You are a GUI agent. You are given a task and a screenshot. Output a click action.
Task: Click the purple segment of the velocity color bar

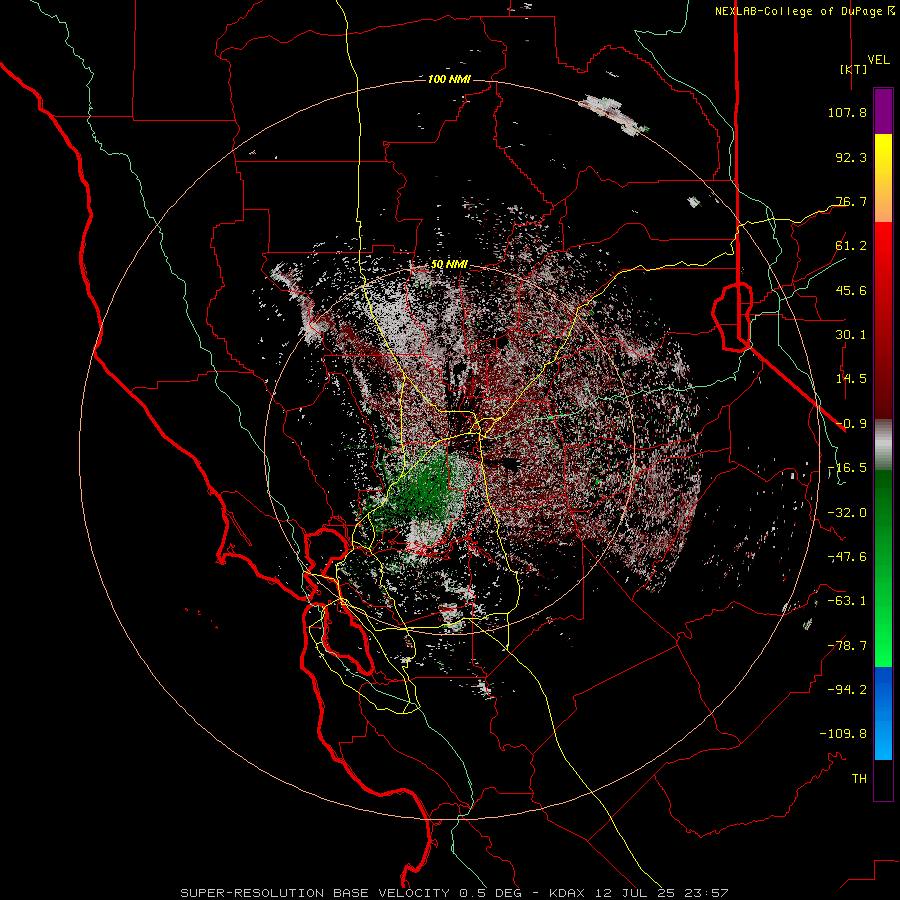point(883,112)
